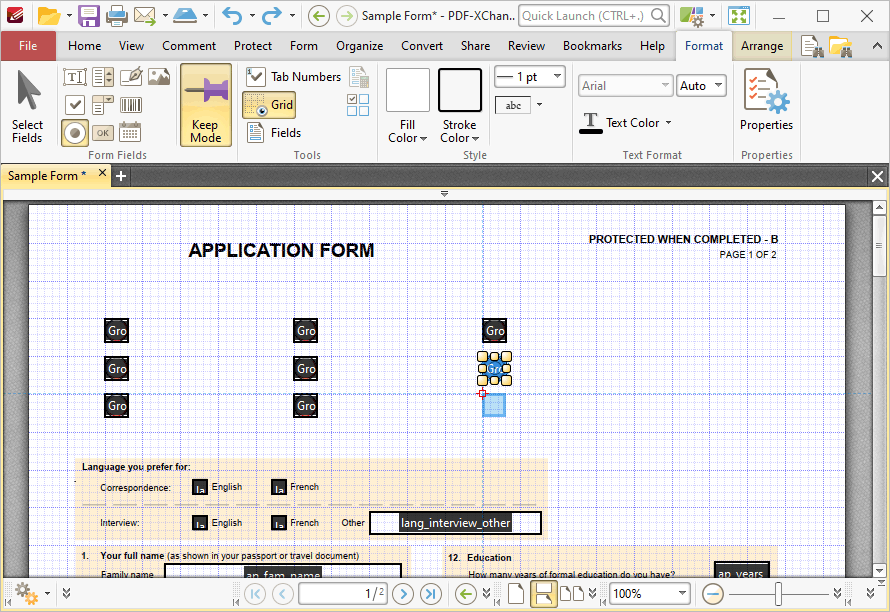The height and width of the screenshot is (612, 890).
Task: Click the Zoom out minus button
Action: 712,594
